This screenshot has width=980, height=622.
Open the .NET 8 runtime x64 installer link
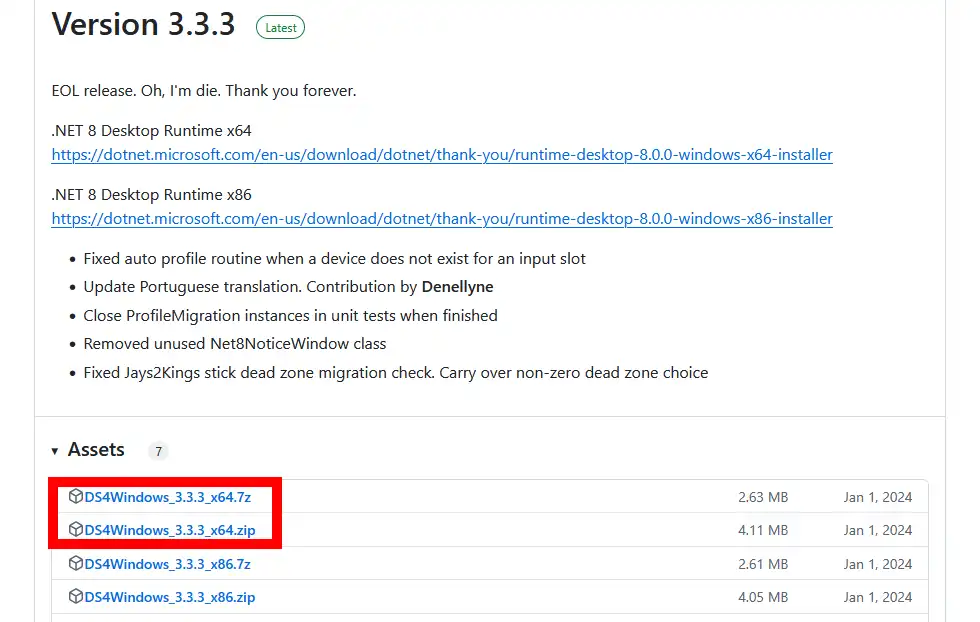point(442,155)
